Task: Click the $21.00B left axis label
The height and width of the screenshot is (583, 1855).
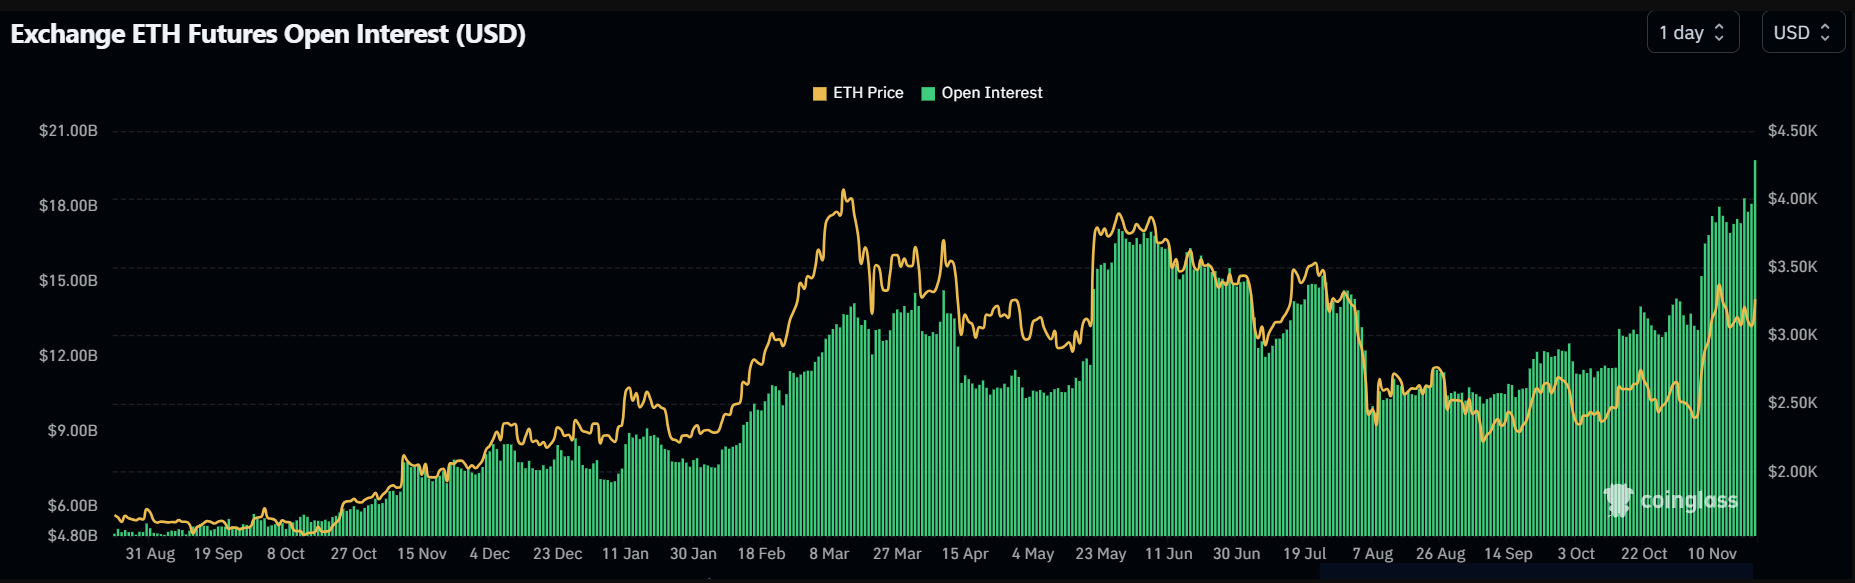Action: 68,131
